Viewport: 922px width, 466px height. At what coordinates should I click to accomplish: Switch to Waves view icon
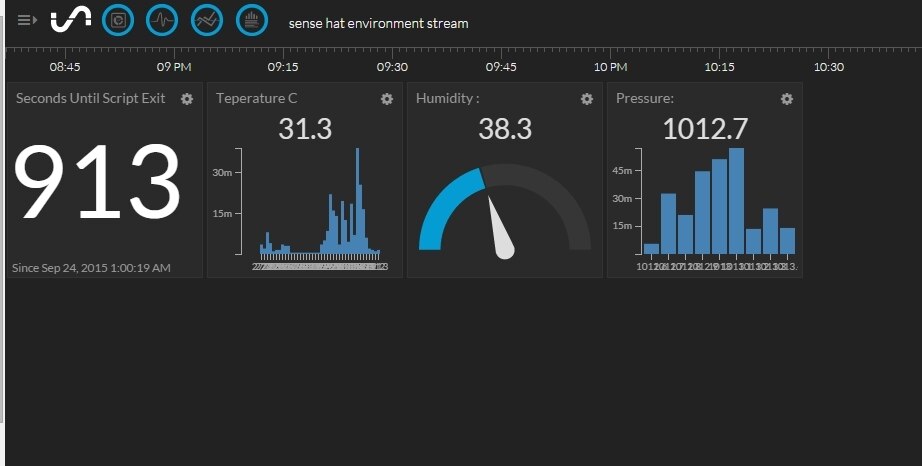tap(162, 20)
